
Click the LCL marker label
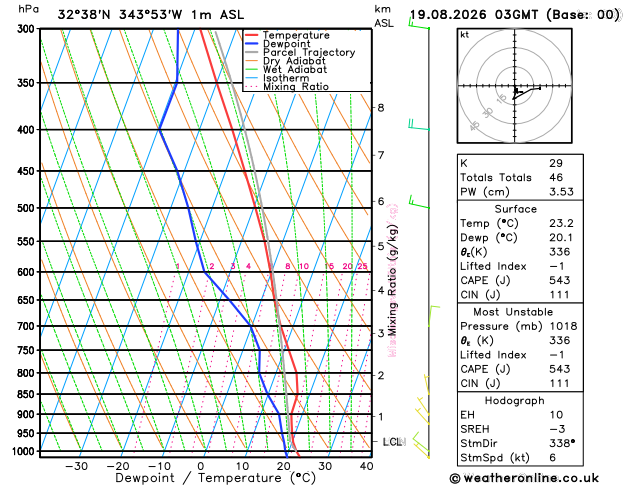(x=392, y=442)
